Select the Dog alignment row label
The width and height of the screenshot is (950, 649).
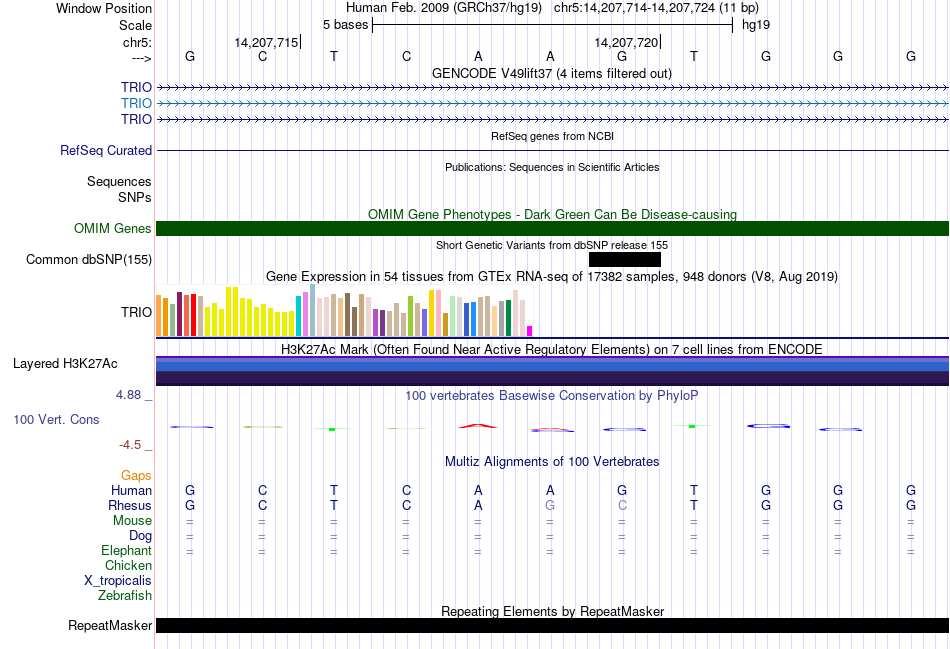[140, 536]
